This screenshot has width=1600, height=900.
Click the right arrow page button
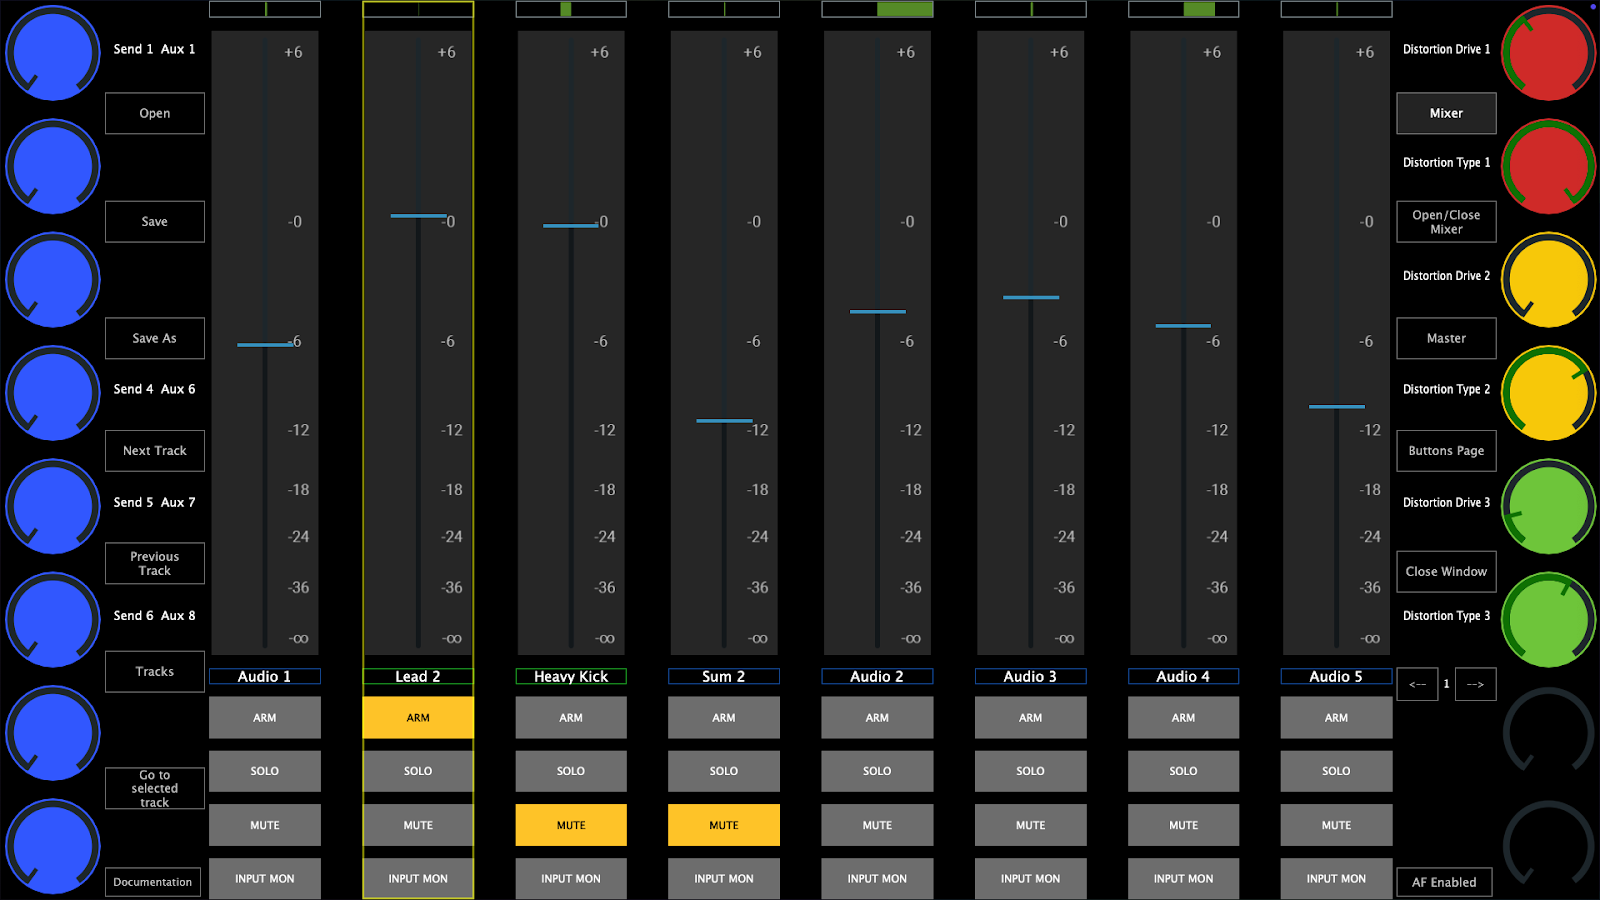[x=1475, y=684]
